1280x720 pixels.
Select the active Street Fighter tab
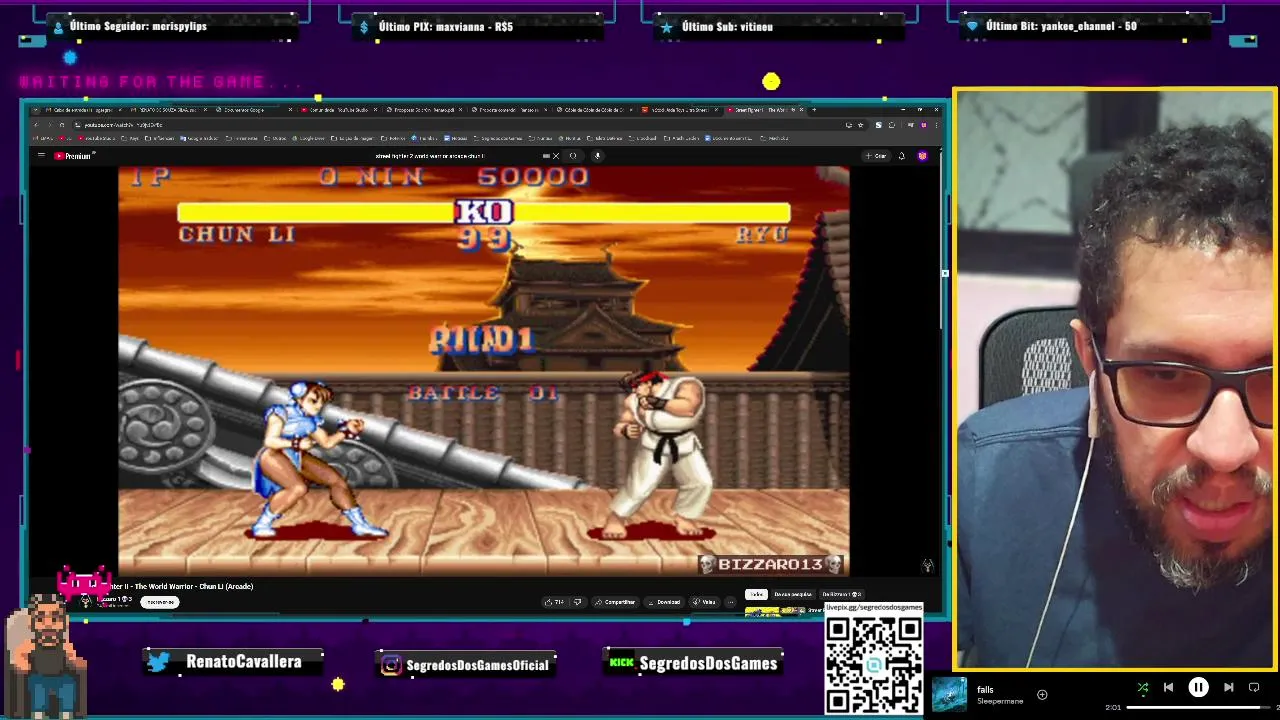point(765,109)
